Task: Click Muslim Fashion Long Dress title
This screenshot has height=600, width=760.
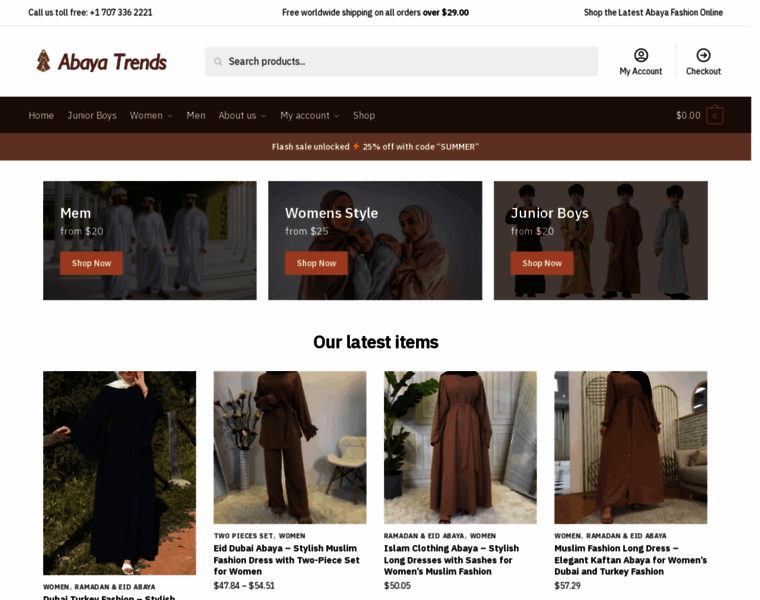Action: [x=631, y=560]
